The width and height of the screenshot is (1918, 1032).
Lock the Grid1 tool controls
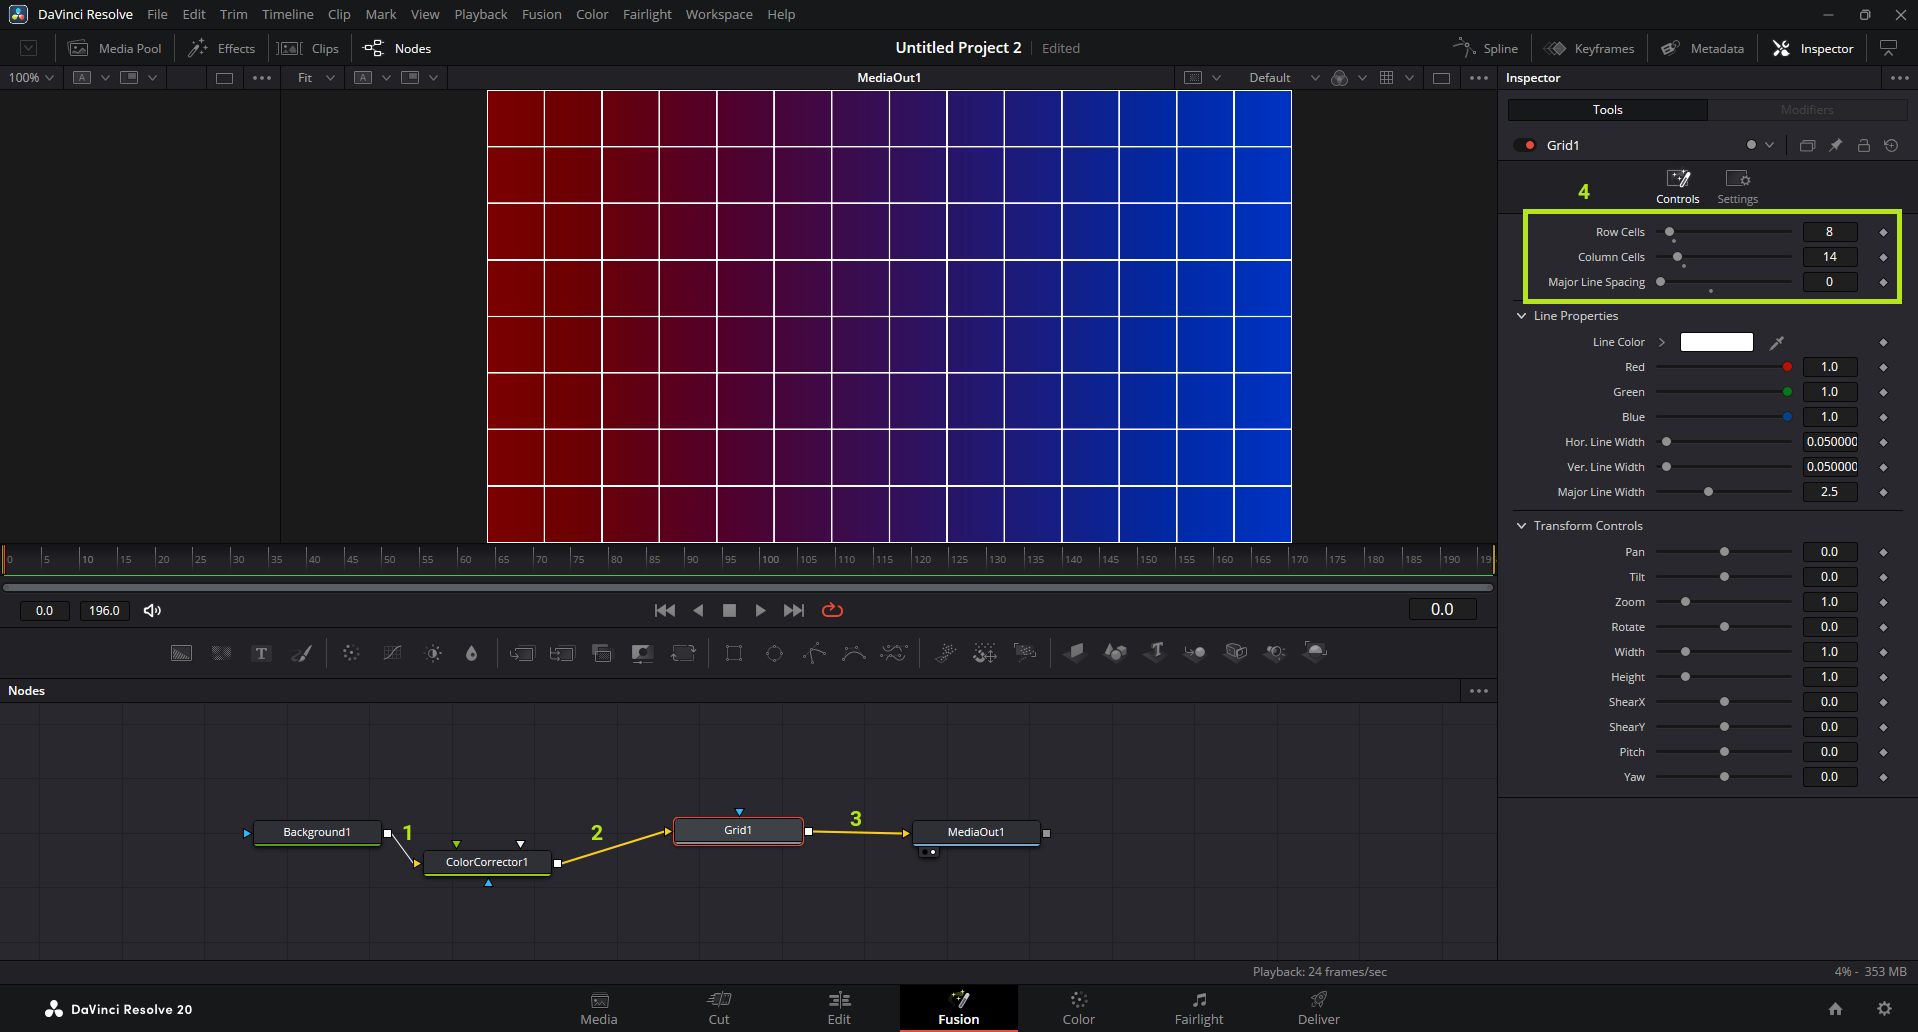1863,145
